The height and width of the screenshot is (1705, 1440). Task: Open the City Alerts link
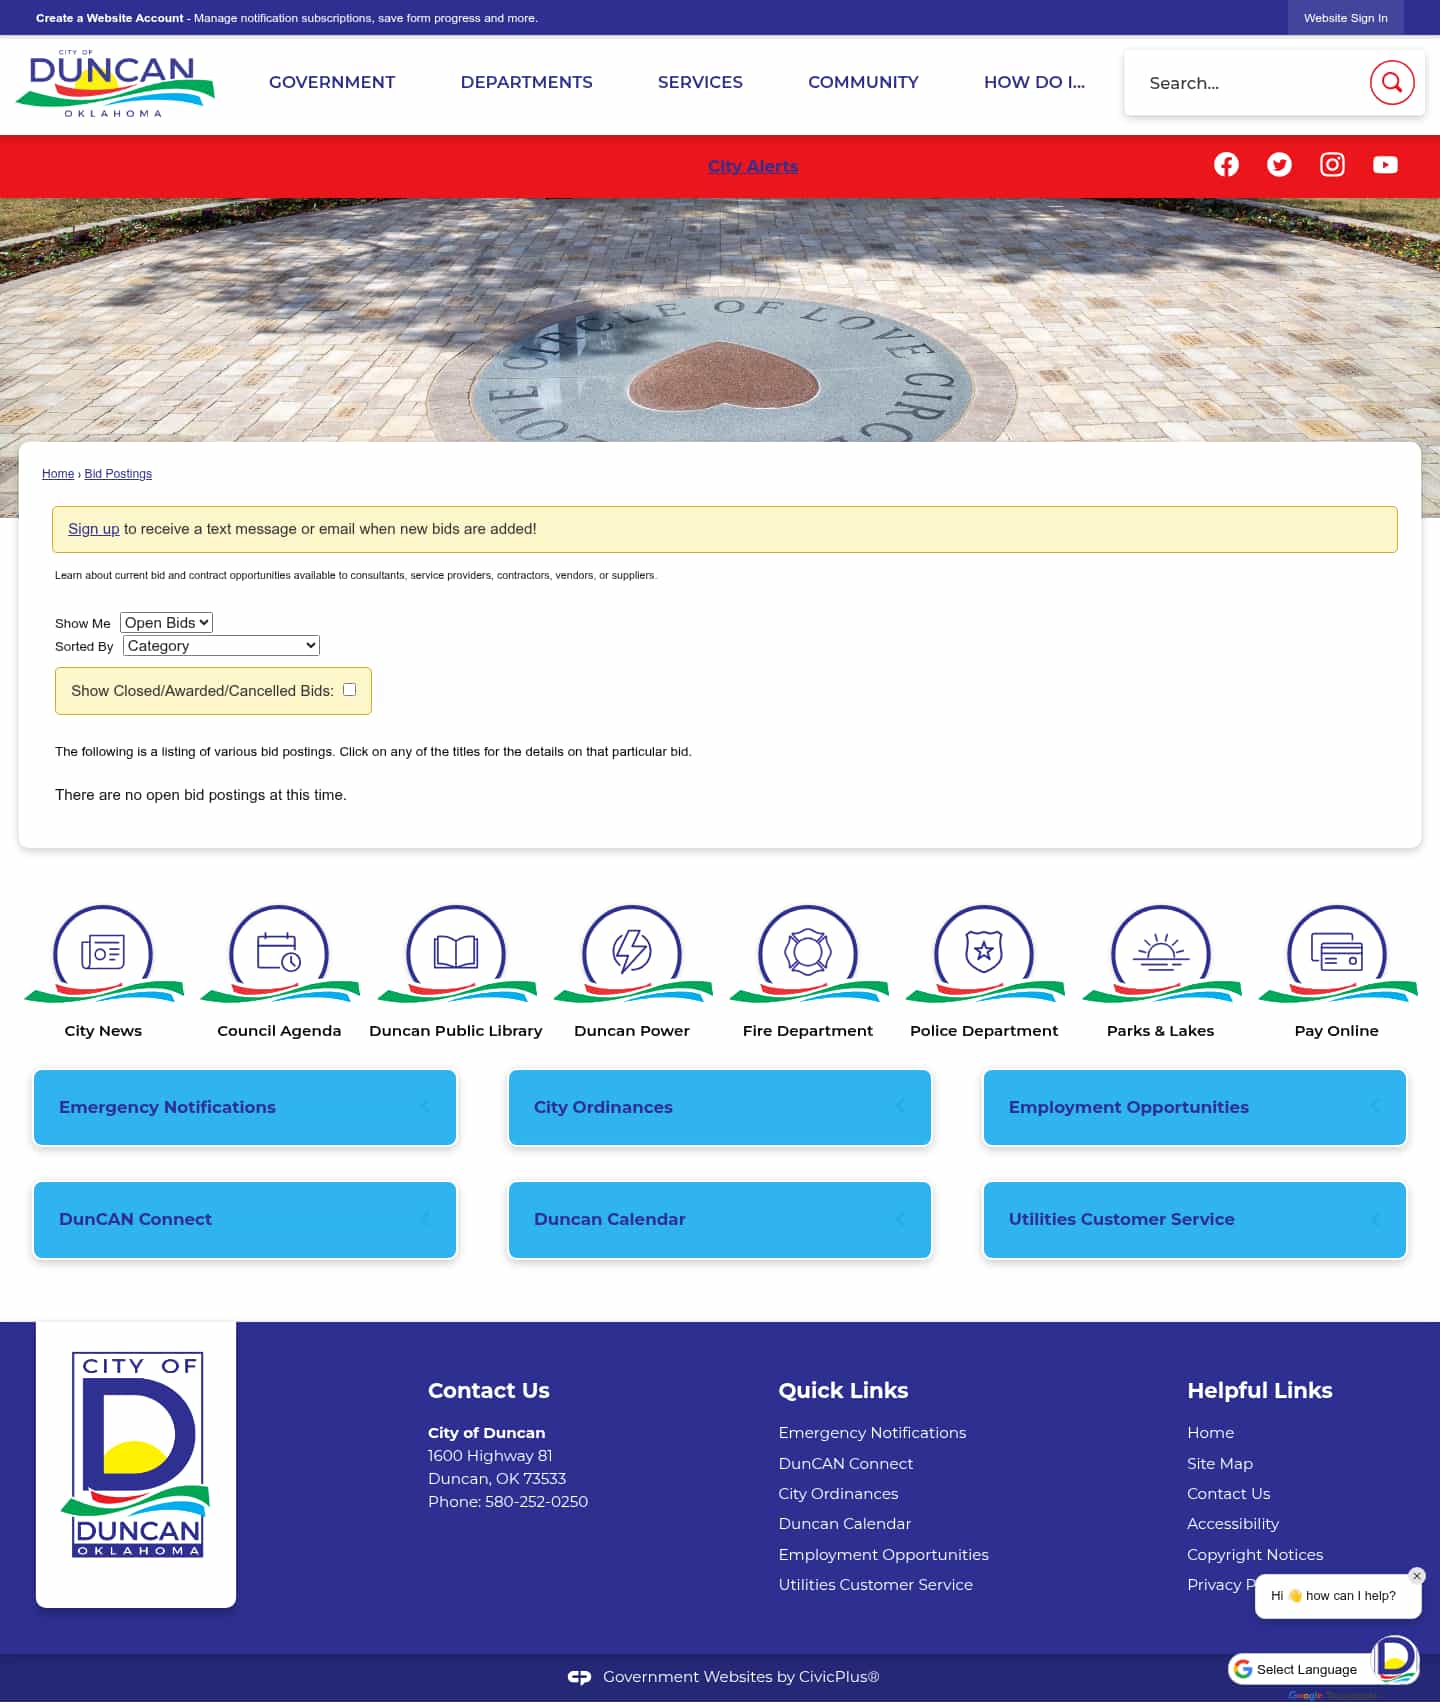pos(753,166)
